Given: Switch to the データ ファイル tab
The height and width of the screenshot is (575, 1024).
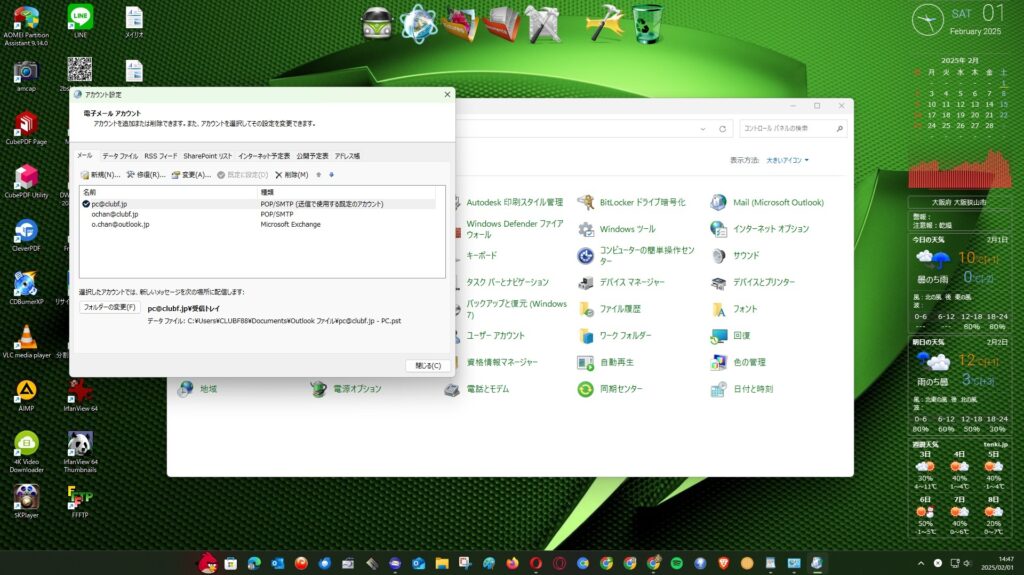Looking at the screenshot, I should [120, 156].
